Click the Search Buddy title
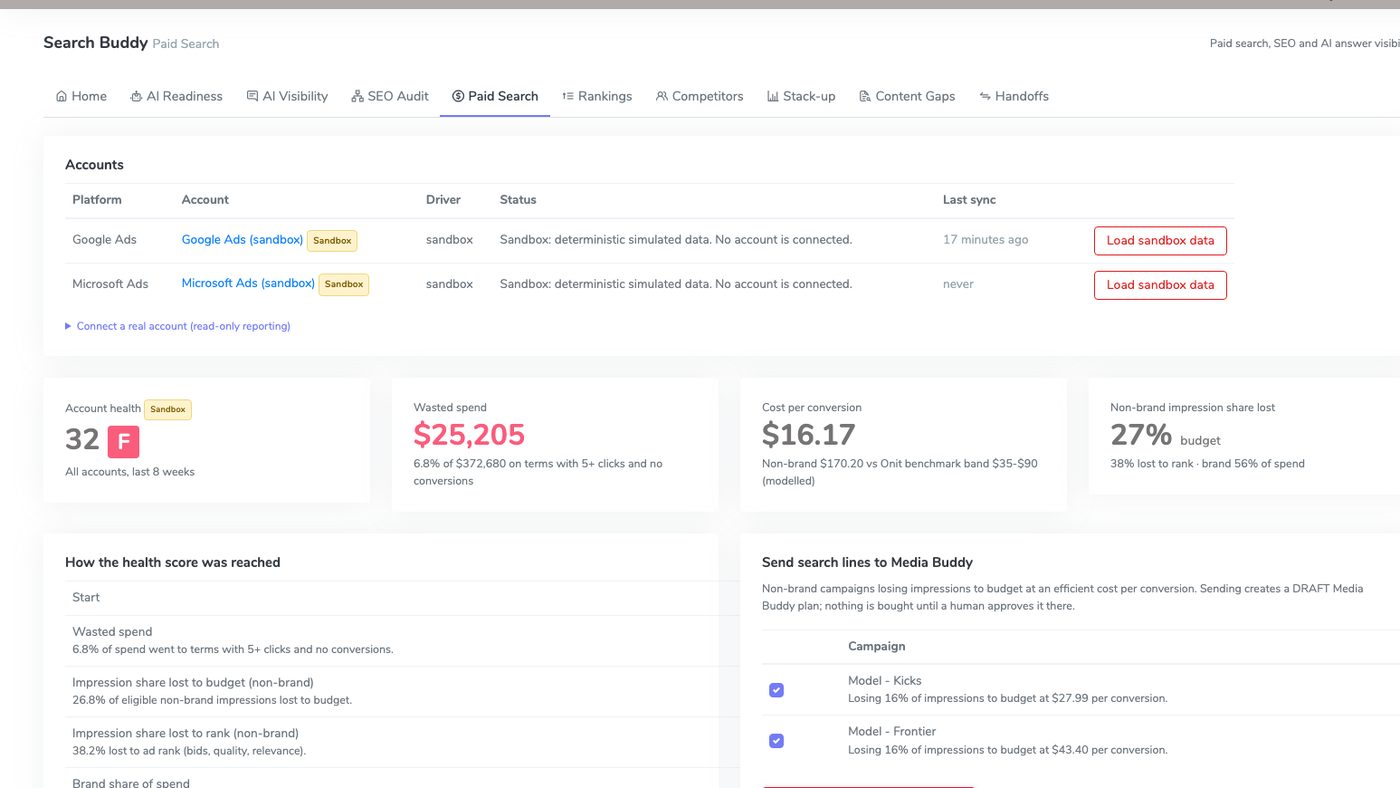Screen dimensions: 1400x788 coord(95,42)
